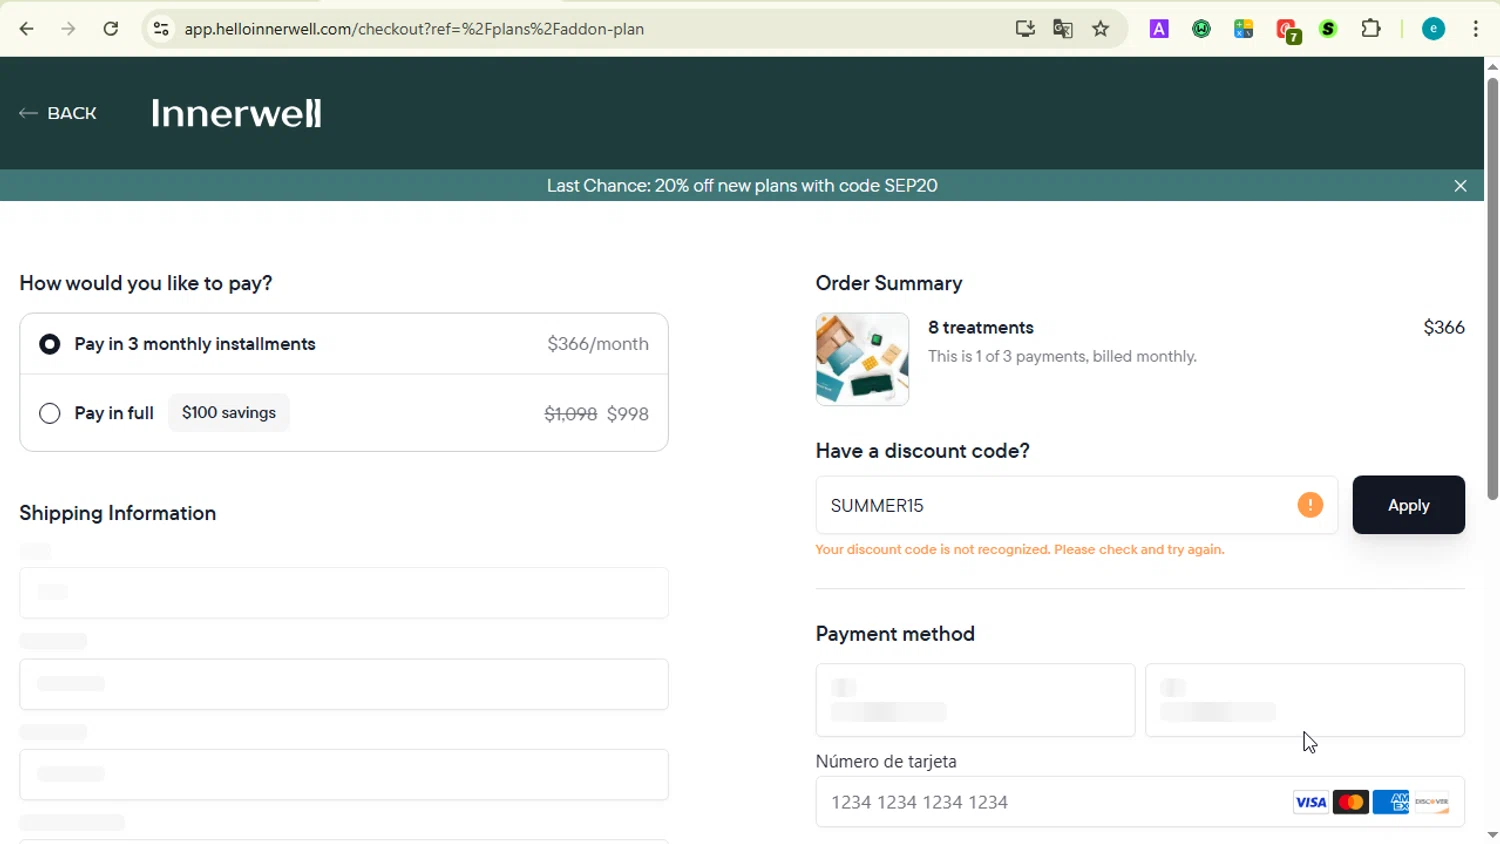This screenshot has width=1500, height=844.
Task: Click the browser forward arrow
Action: (x=68, y=29)
